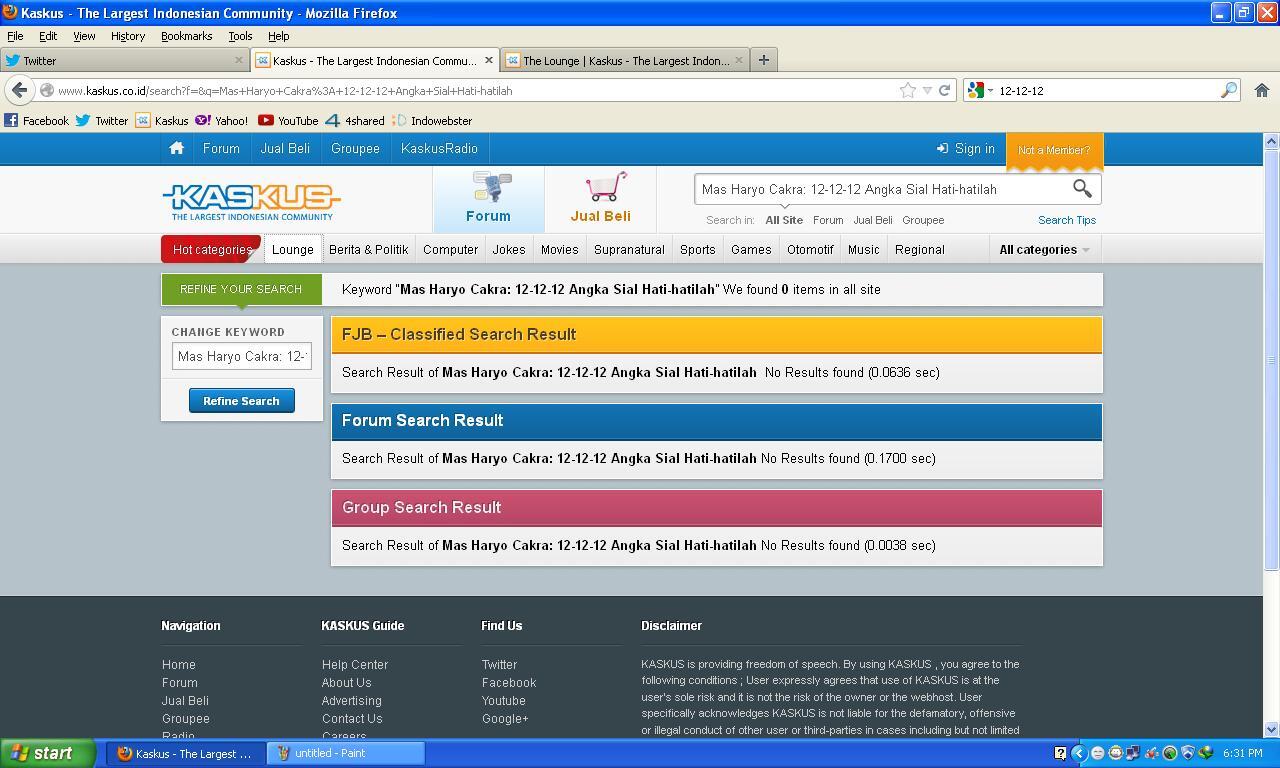Click KaskusRadio in top navigation
The image size is (1280, 768).
(439, 148)
